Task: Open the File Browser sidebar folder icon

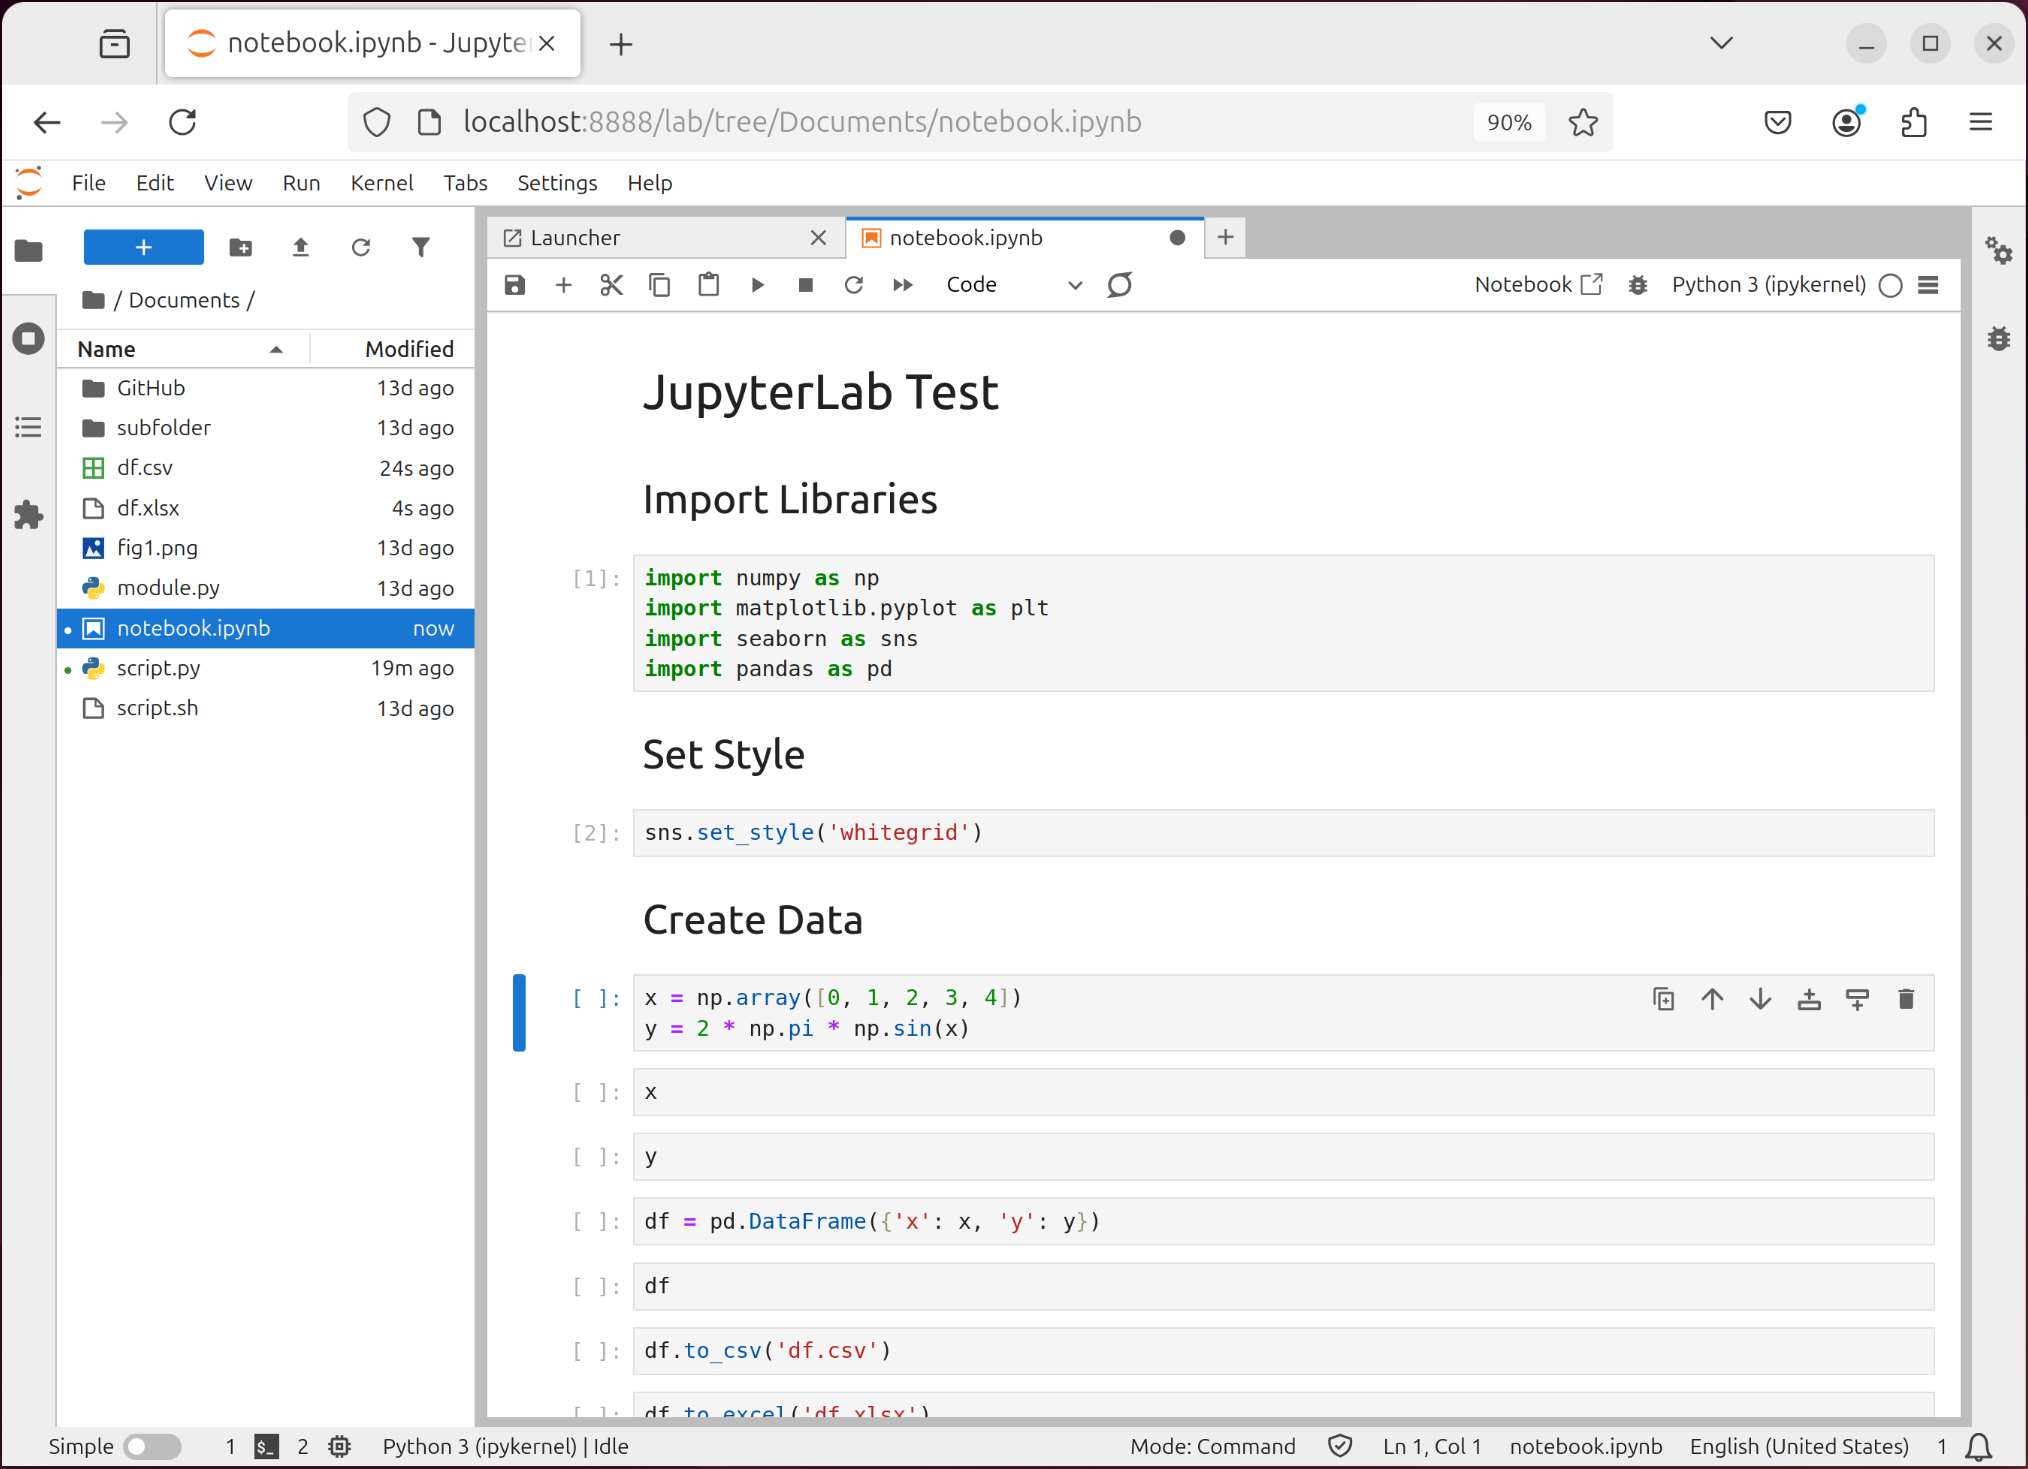Action: (29, 250)
